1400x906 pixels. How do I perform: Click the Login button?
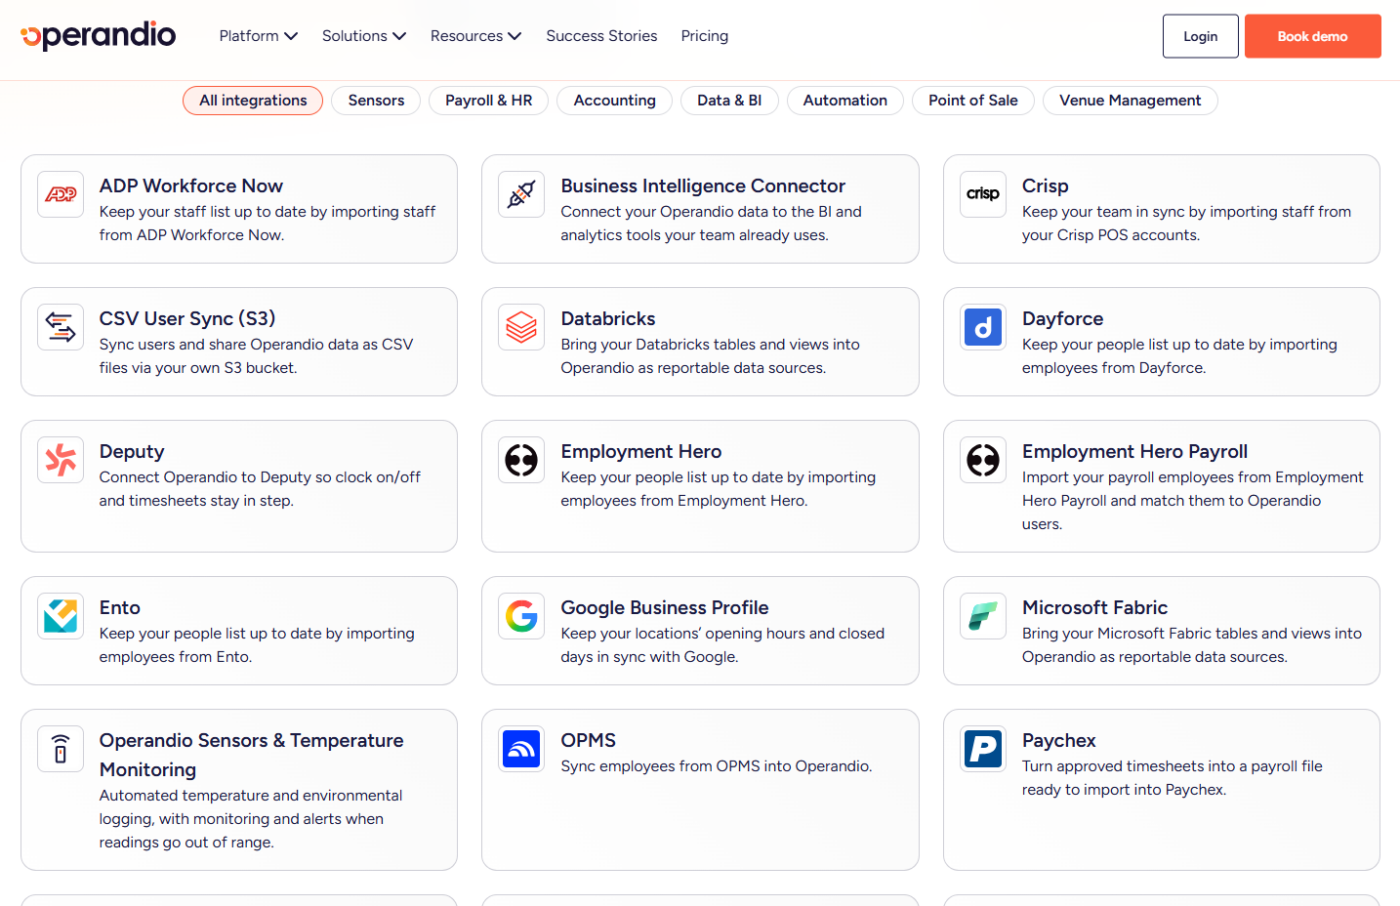1200,36
